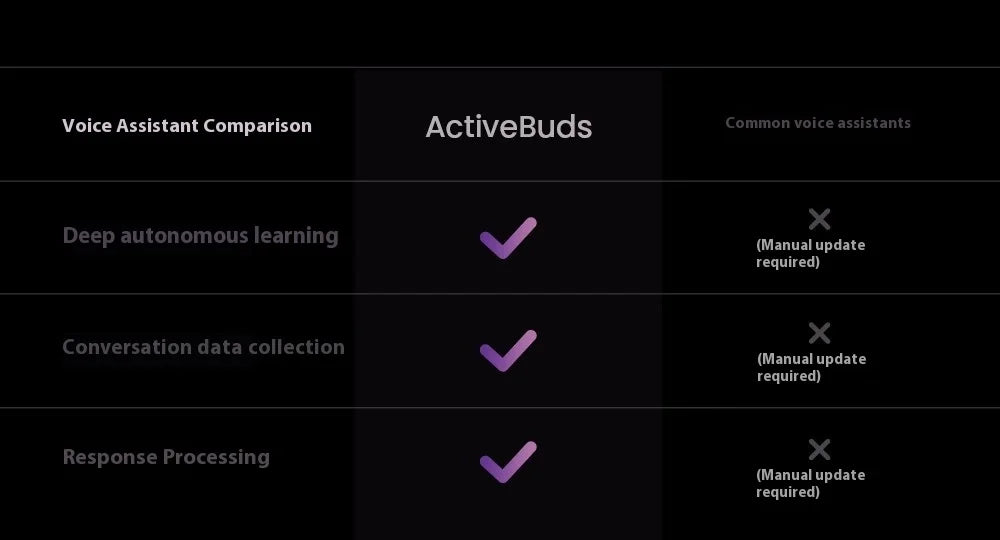This screenshot has width=1000, height=540.
Task: Click the gray X beside Response Processing
Action: pyautogui.click(x=820, y=449)
